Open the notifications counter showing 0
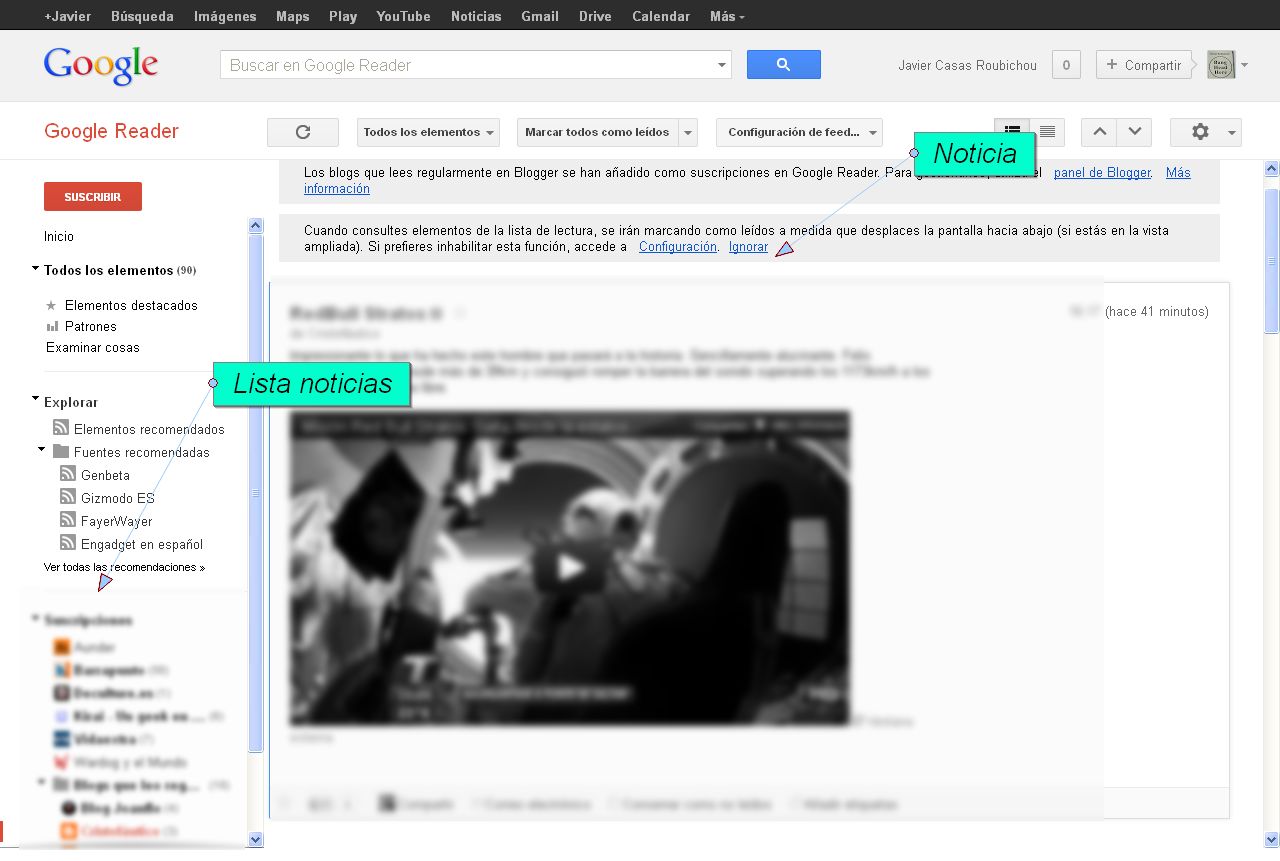This screenshot has width=1280, height=861. [x=1066, y=65]
